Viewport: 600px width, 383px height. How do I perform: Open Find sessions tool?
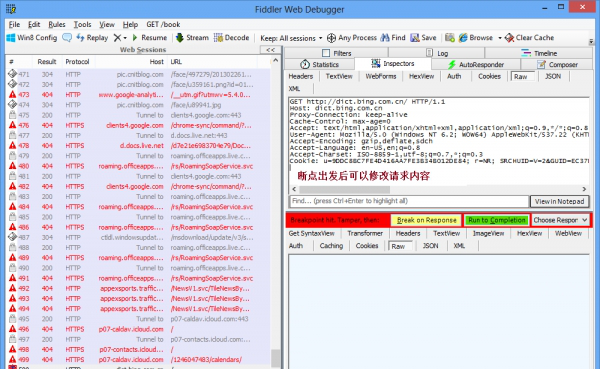pos(393,38)
